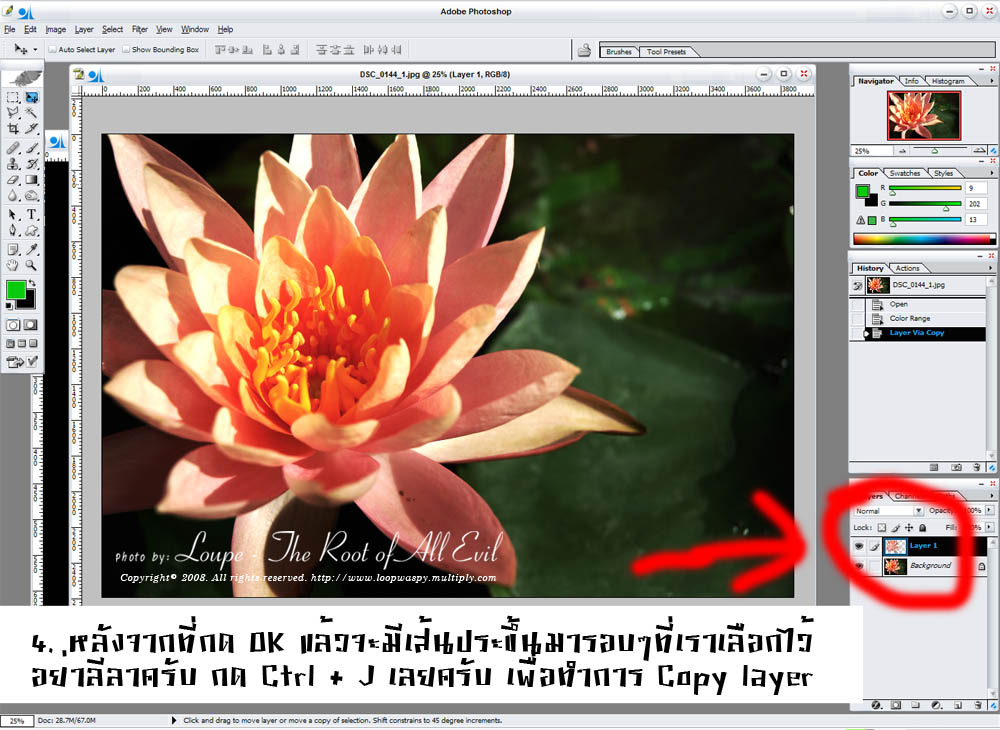Select the Brush tool
Image resolution: width=1000 pixels, height=730 pixels.
(x=31, y=148)
